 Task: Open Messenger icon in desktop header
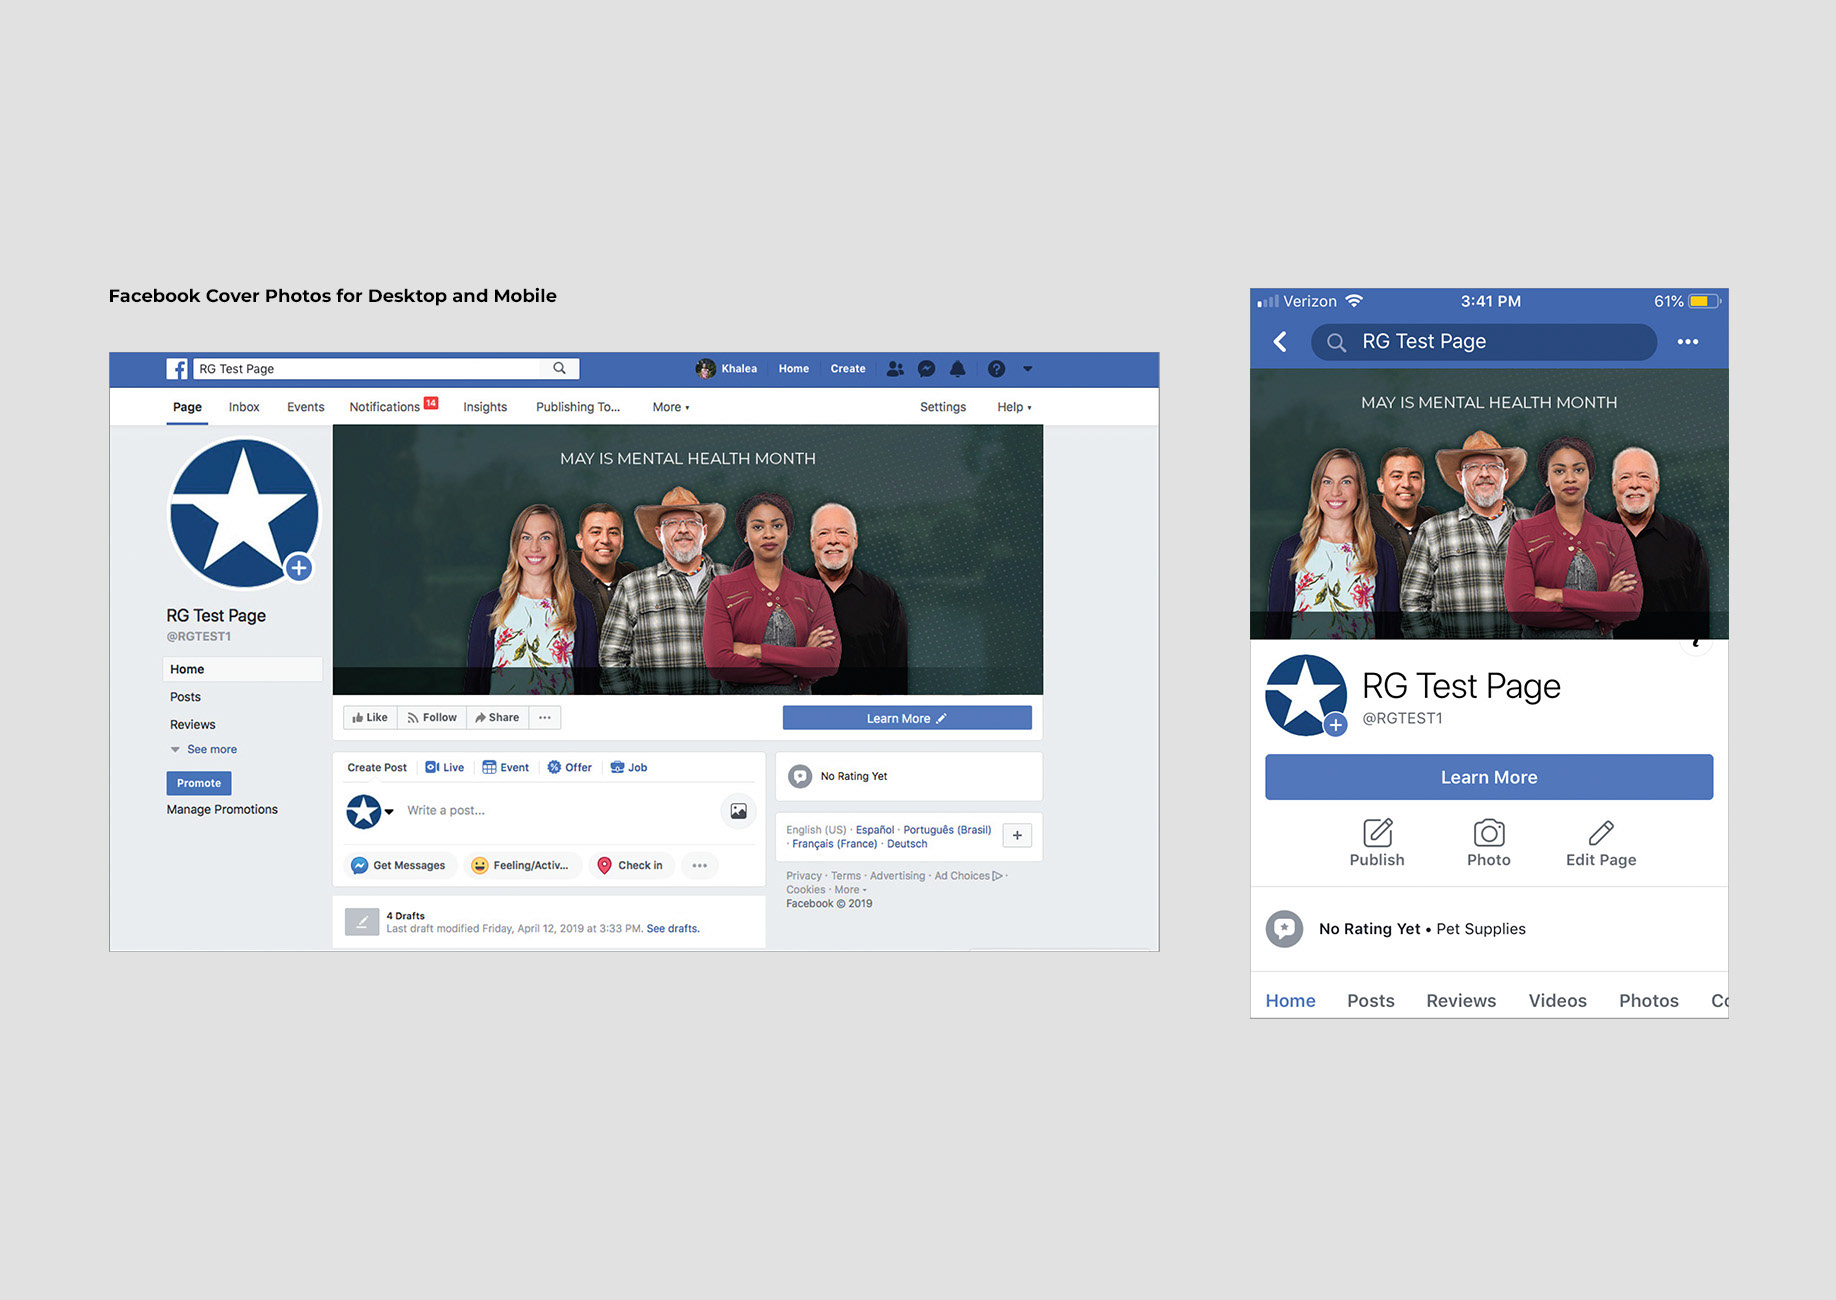click(927, 369)
